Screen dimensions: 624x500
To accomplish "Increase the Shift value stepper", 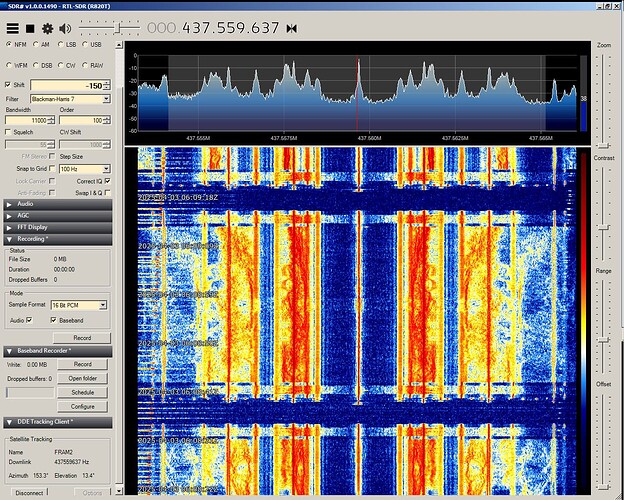I will pyautogui.click(x=107, y=83).
